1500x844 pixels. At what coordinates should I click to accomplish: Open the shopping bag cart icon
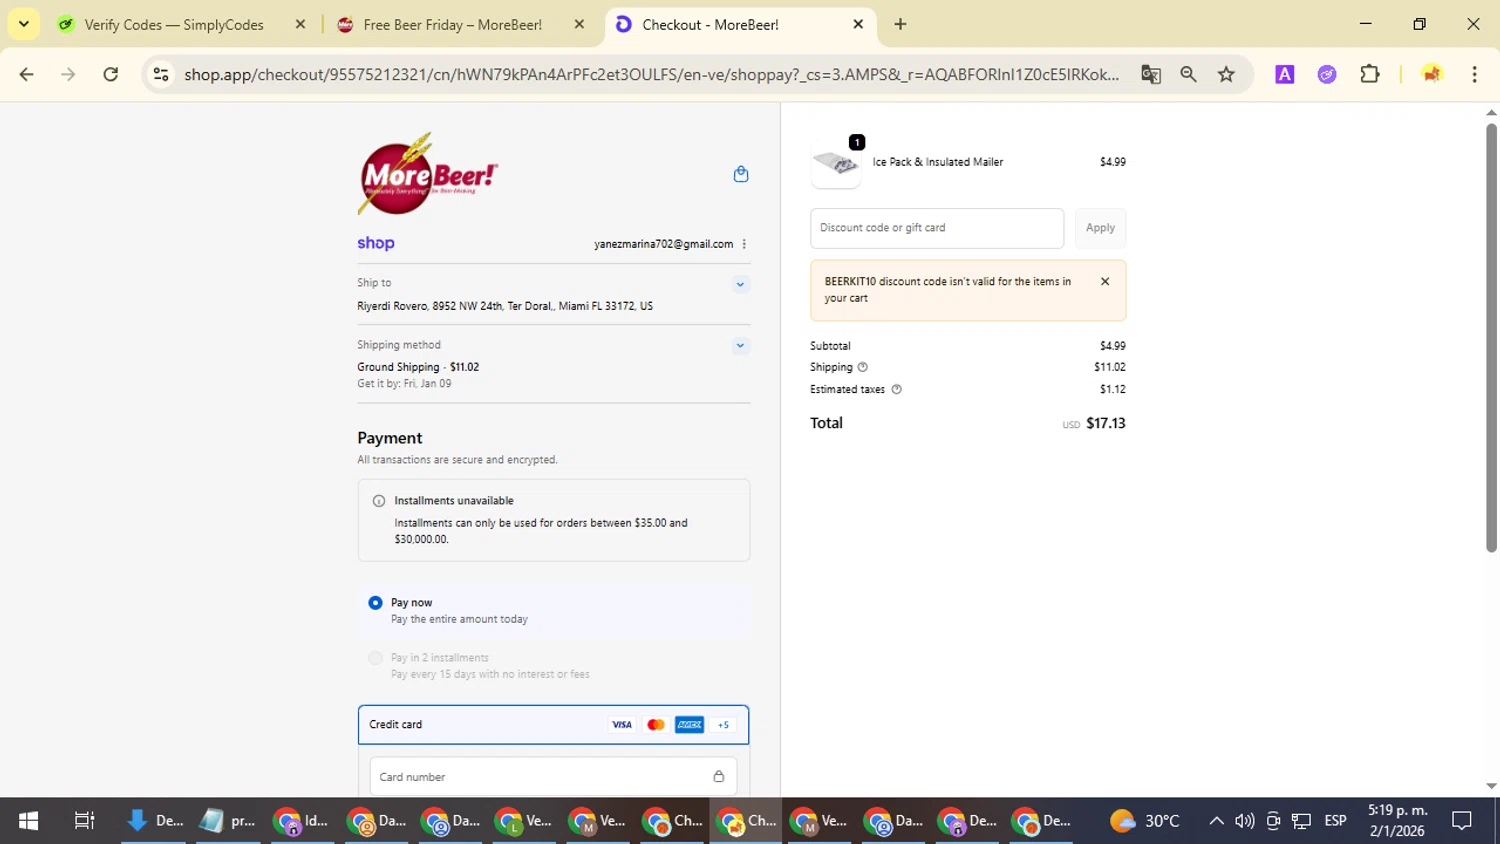tap(741, 174)
